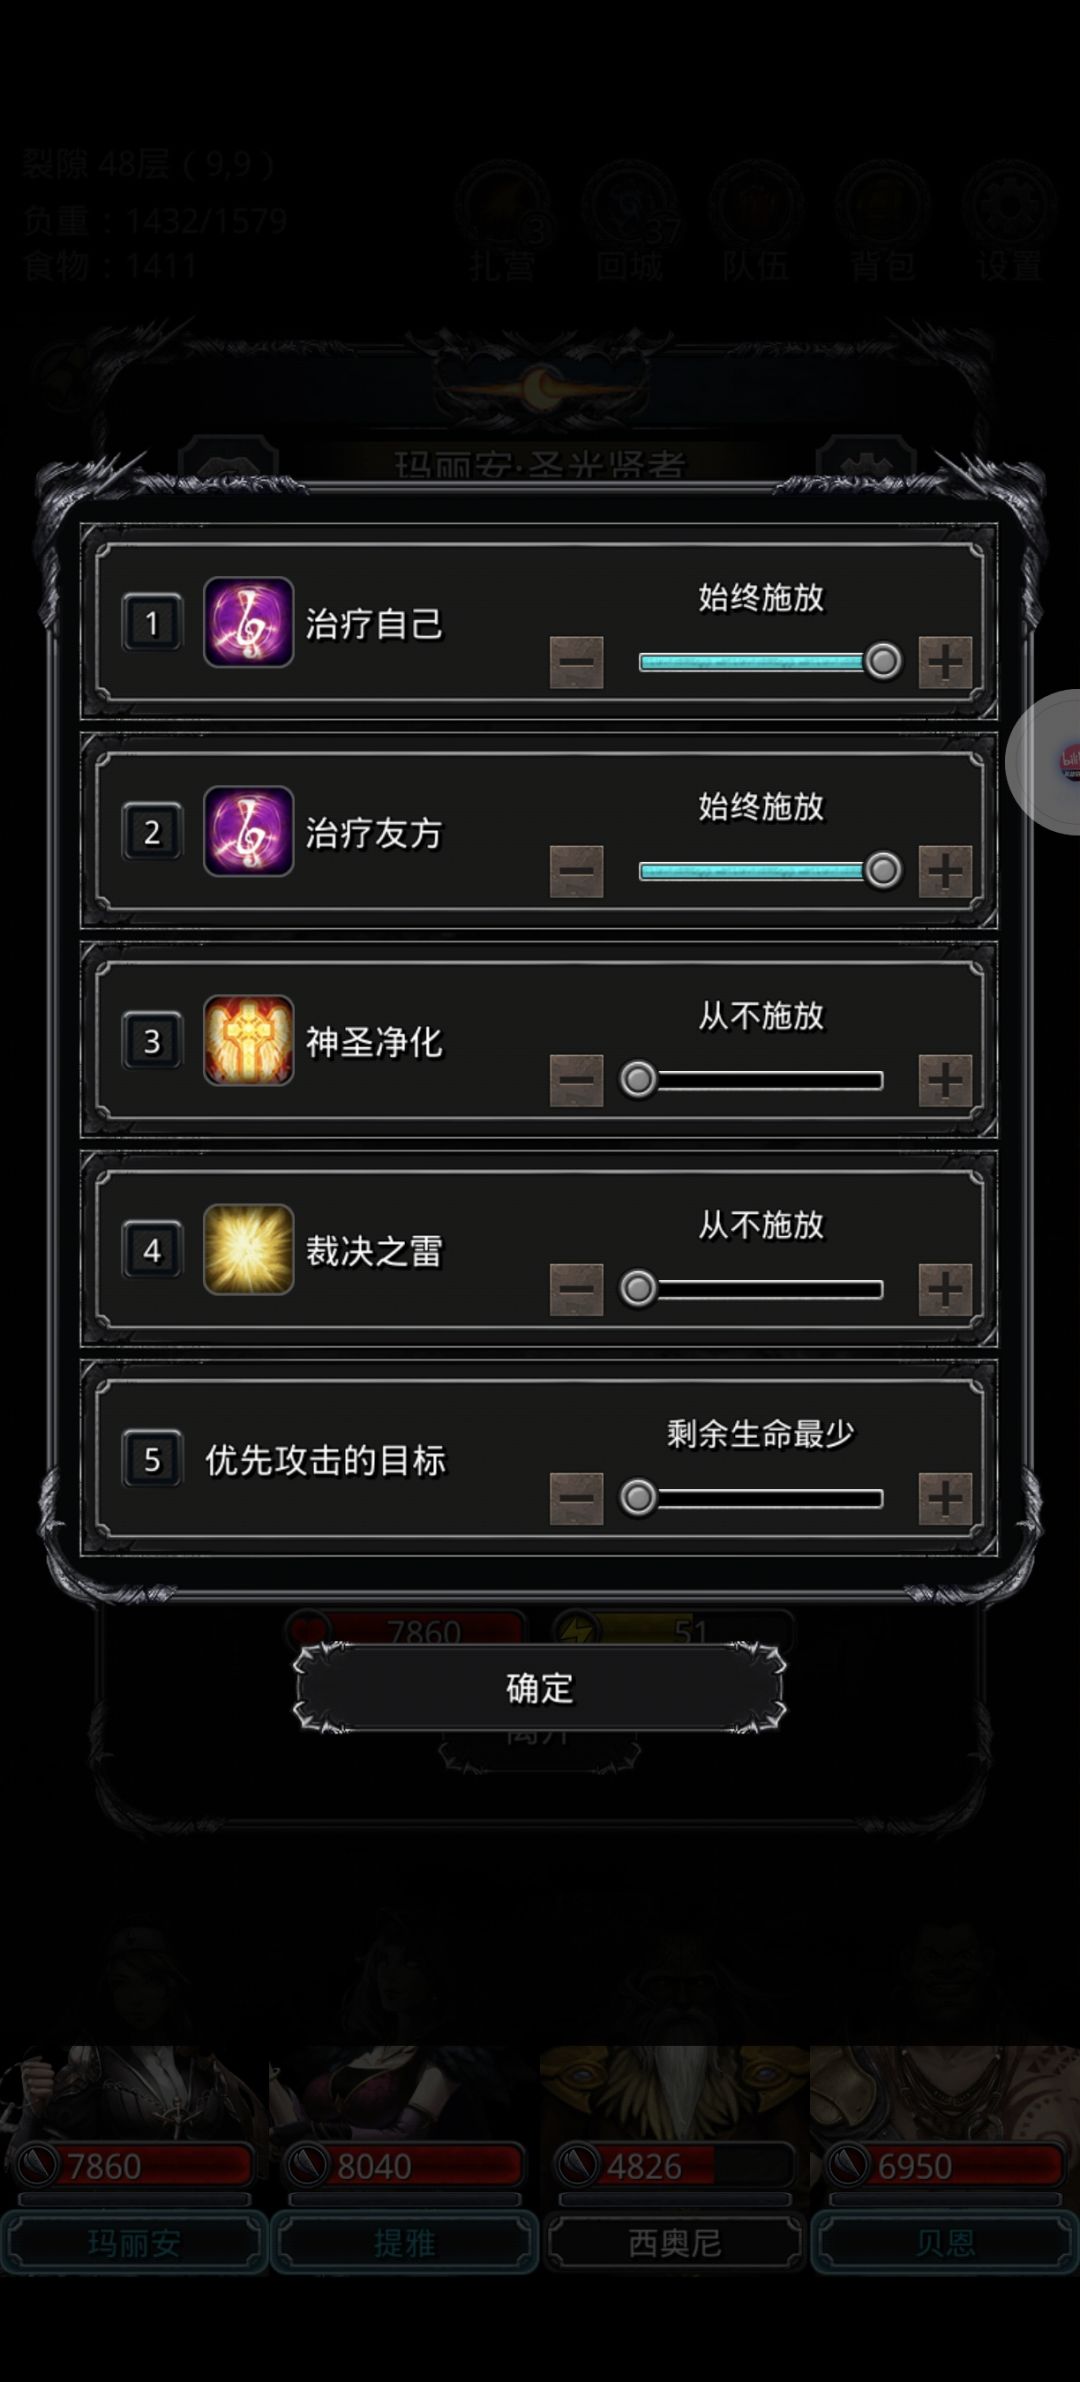Change 优先攻击的目标 option with plus
The image size is (1080, 2382).
945,1498
